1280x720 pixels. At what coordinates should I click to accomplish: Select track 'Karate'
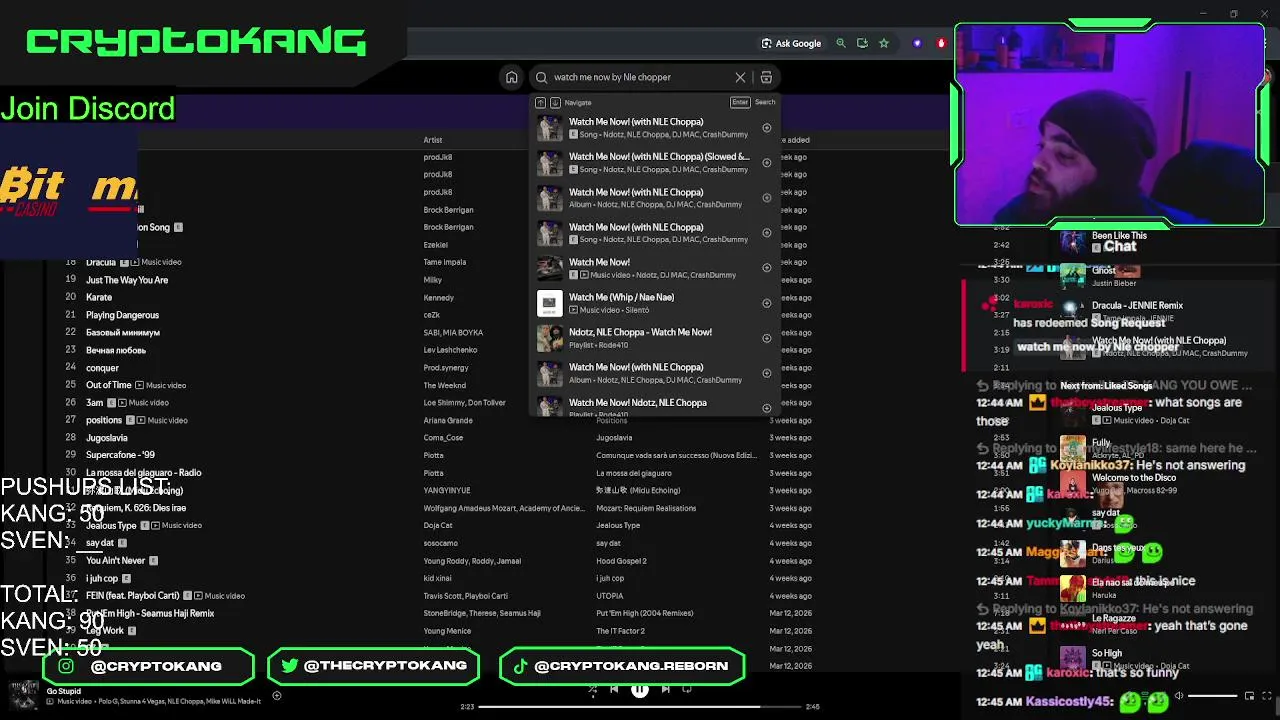click(99, 297)
